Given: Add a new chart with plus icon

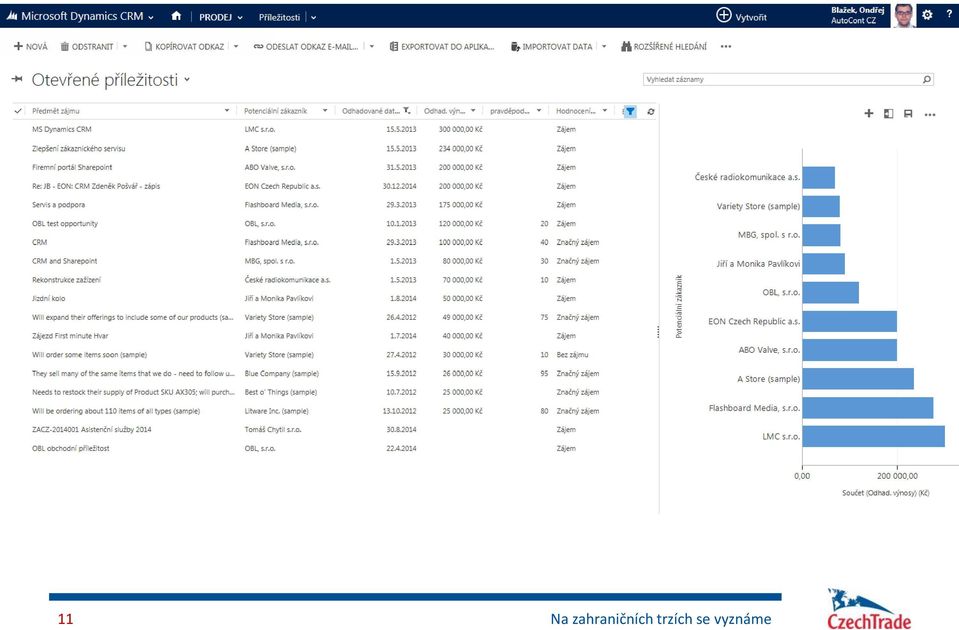Looking at the screenshot, I should 868,113.
